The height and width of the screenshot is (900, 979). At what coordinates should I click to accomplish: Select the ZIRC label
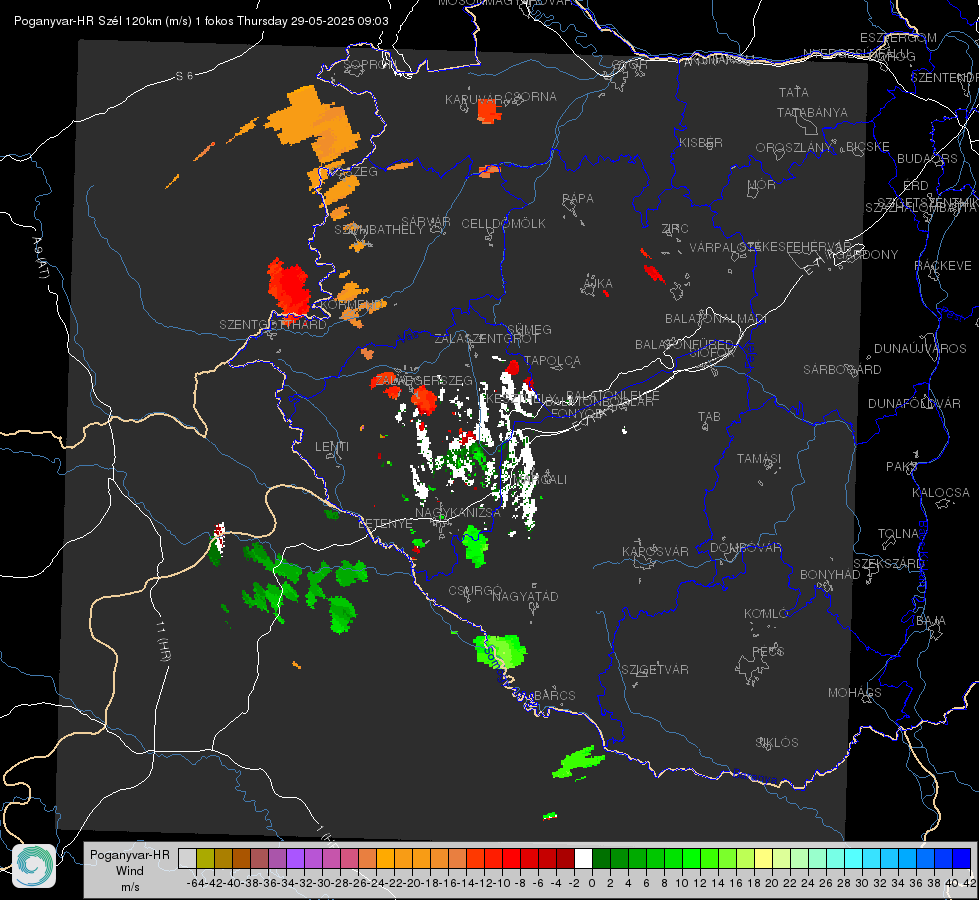675,228
